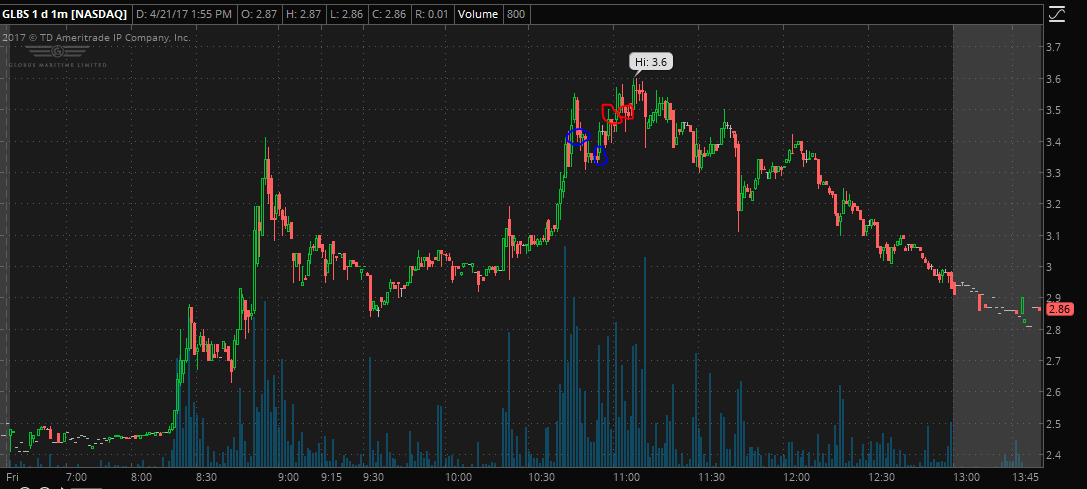Click the 8:00 time axis label
This screenshot has width=1087, height=489.
[x=141, y=477]
